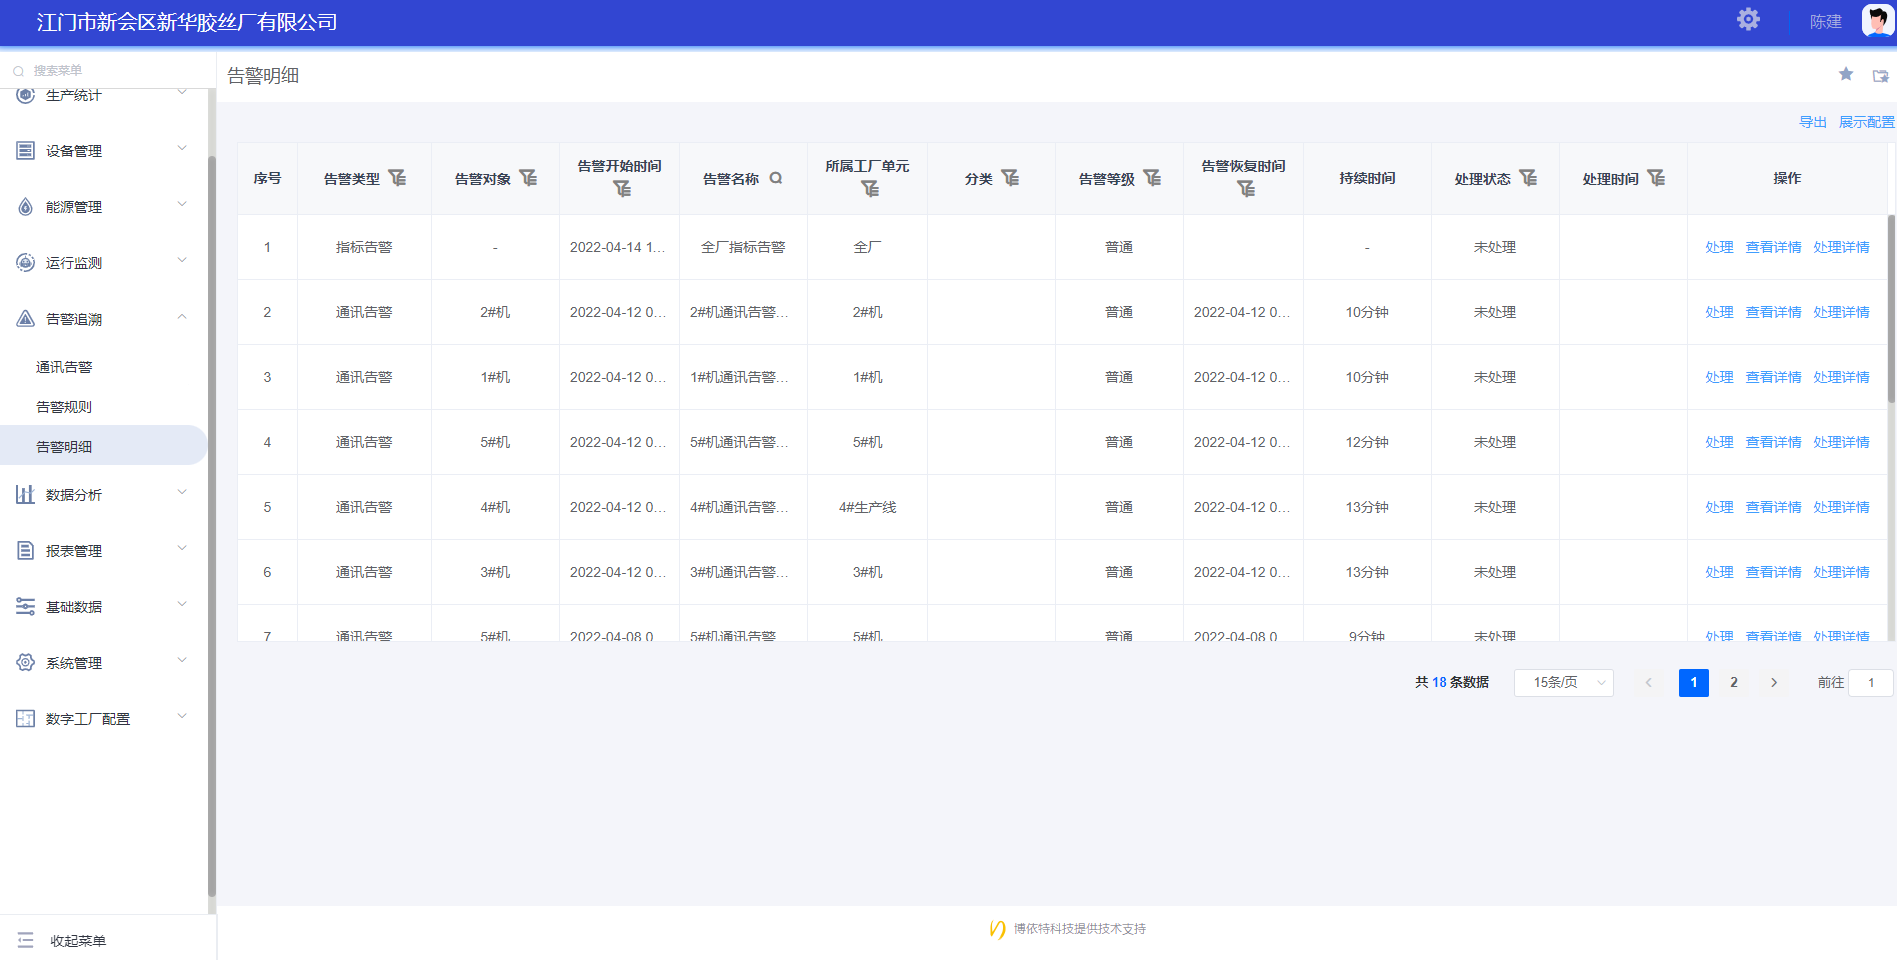
Task: Select 告警规则 in sidebar
Action: coord(64,407)
